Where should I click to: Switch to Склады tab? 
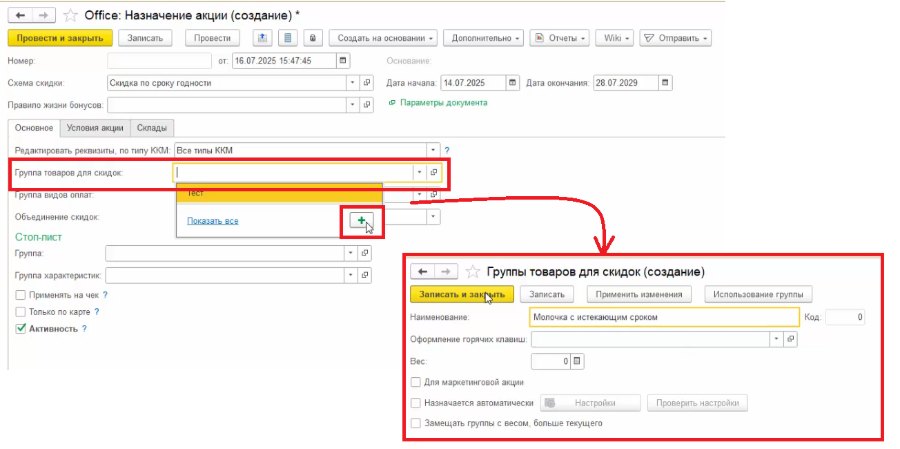click(x=152, y=128)
